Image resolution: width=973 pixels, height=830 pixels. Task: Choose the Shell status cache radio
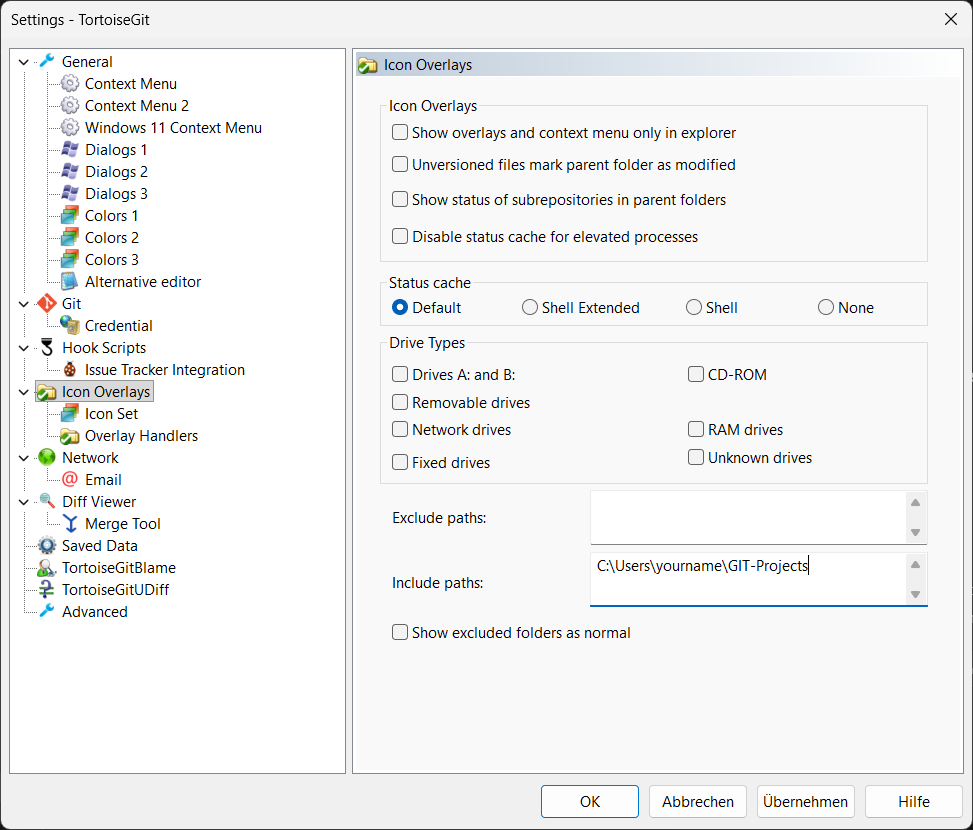(x=694, y=308)
